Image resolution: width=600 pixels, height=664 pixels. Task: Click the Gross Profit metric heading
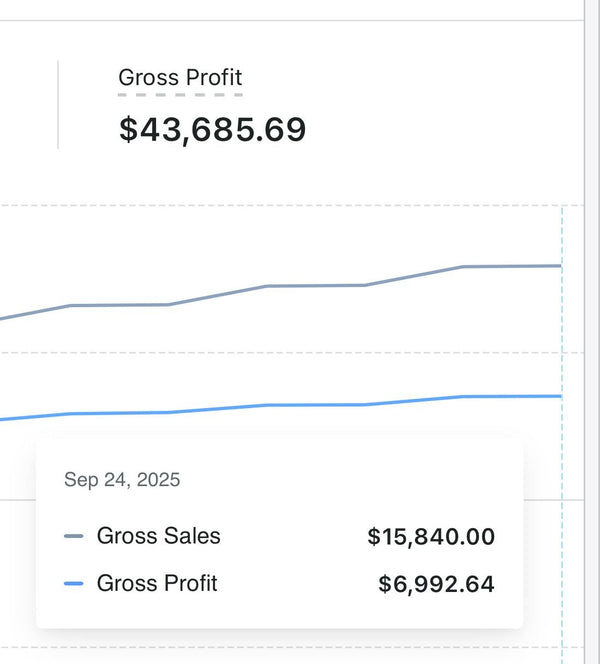180,77
